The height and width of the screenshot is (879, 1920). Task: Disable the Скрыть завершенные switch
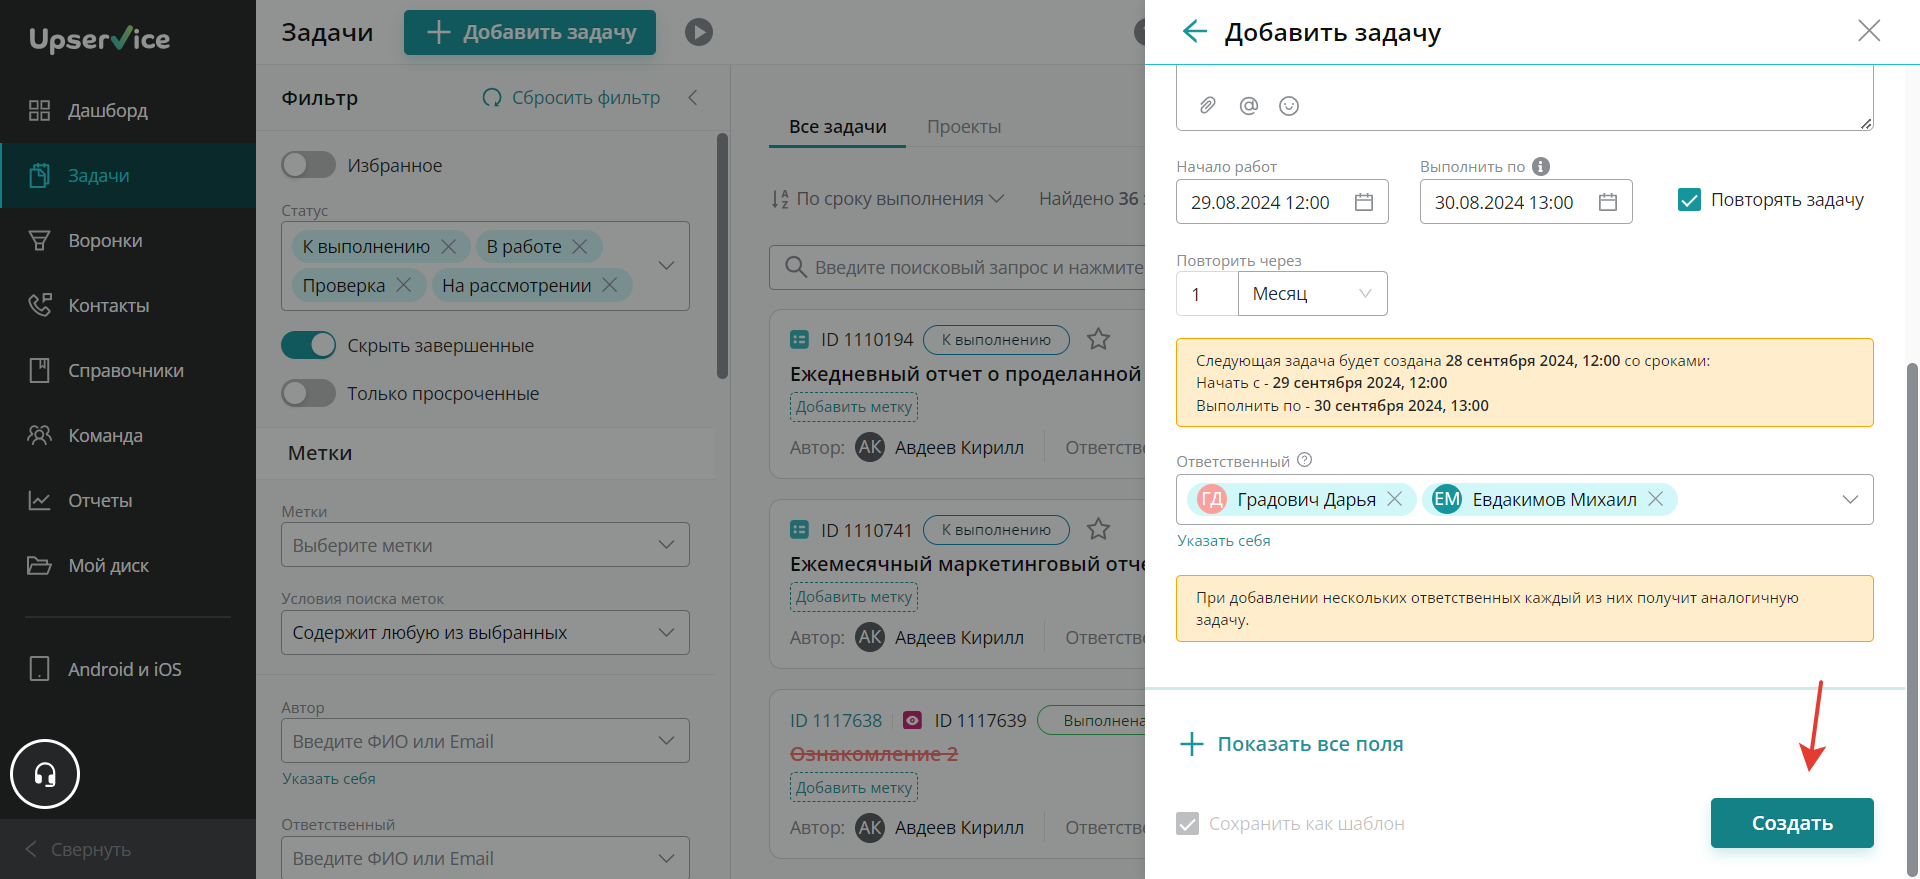pos(308,345)
